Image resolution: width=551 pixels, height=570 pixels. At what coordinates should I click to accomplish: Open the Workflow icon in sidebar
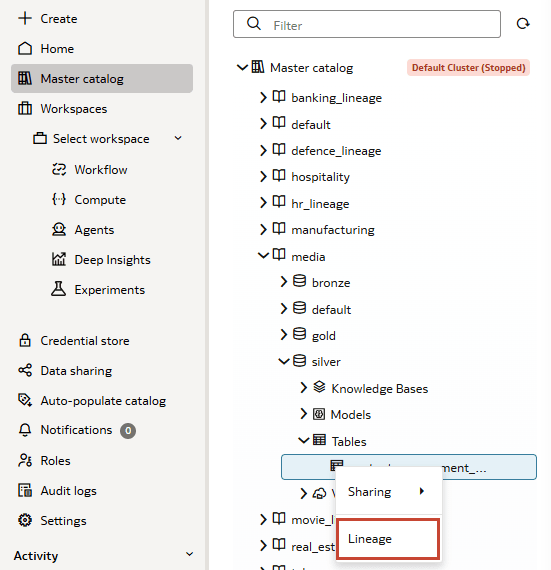[x=59, y=169]
